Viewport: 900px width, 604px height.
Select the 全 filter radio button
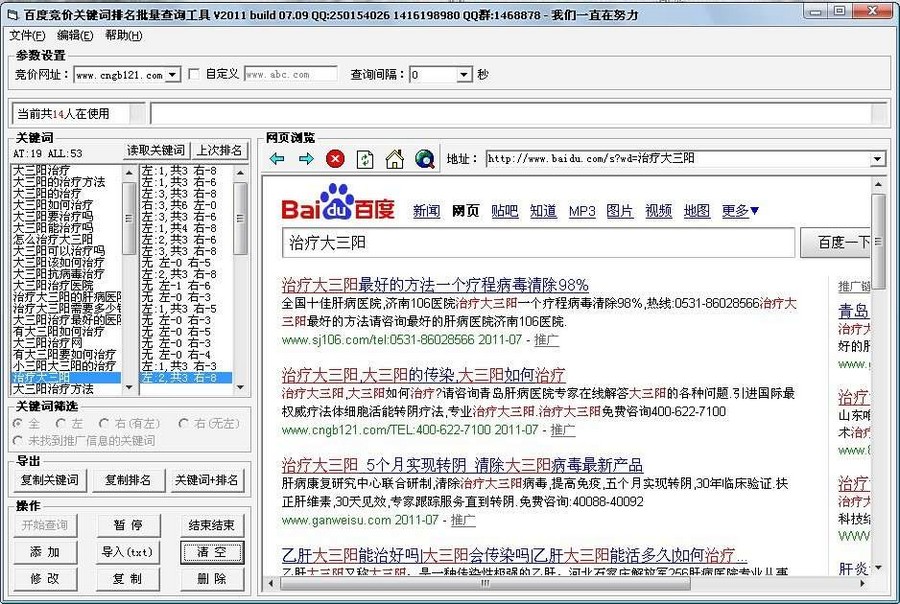click(18, 424)
